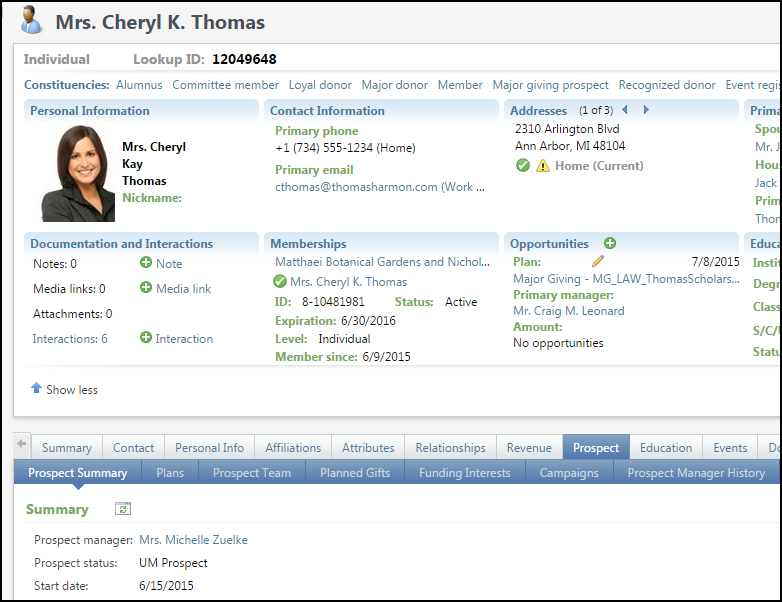
Task: Click the Major donor constituency link
Action: click(394, 85)
